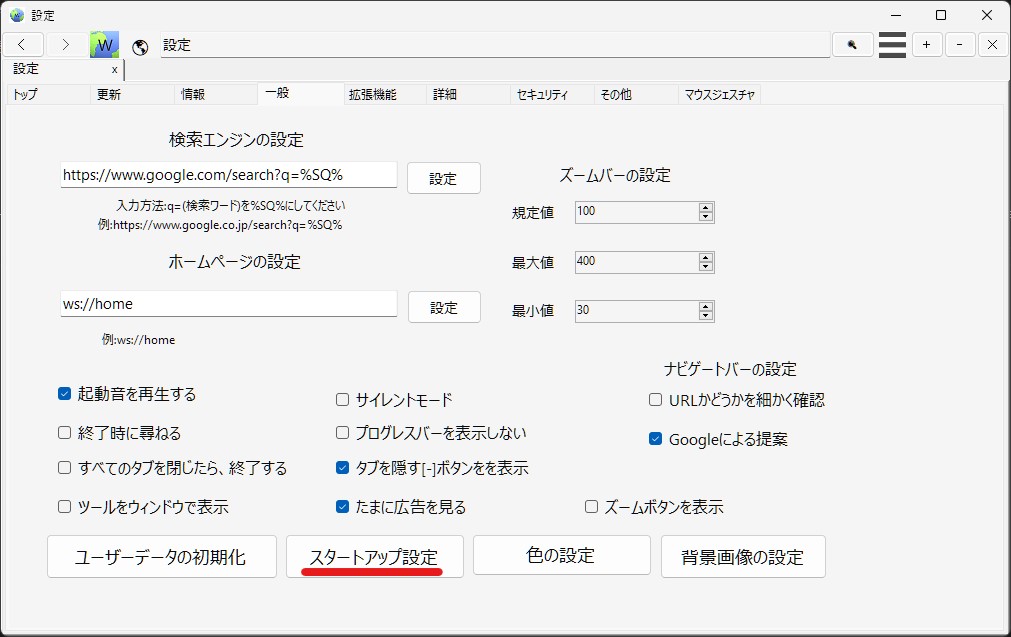Open the 色の設定 color settings

(561, 556)
